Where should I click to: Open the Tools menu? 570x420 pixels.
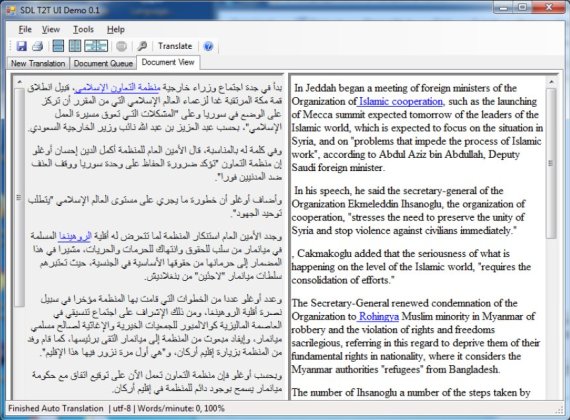(84, 29)
